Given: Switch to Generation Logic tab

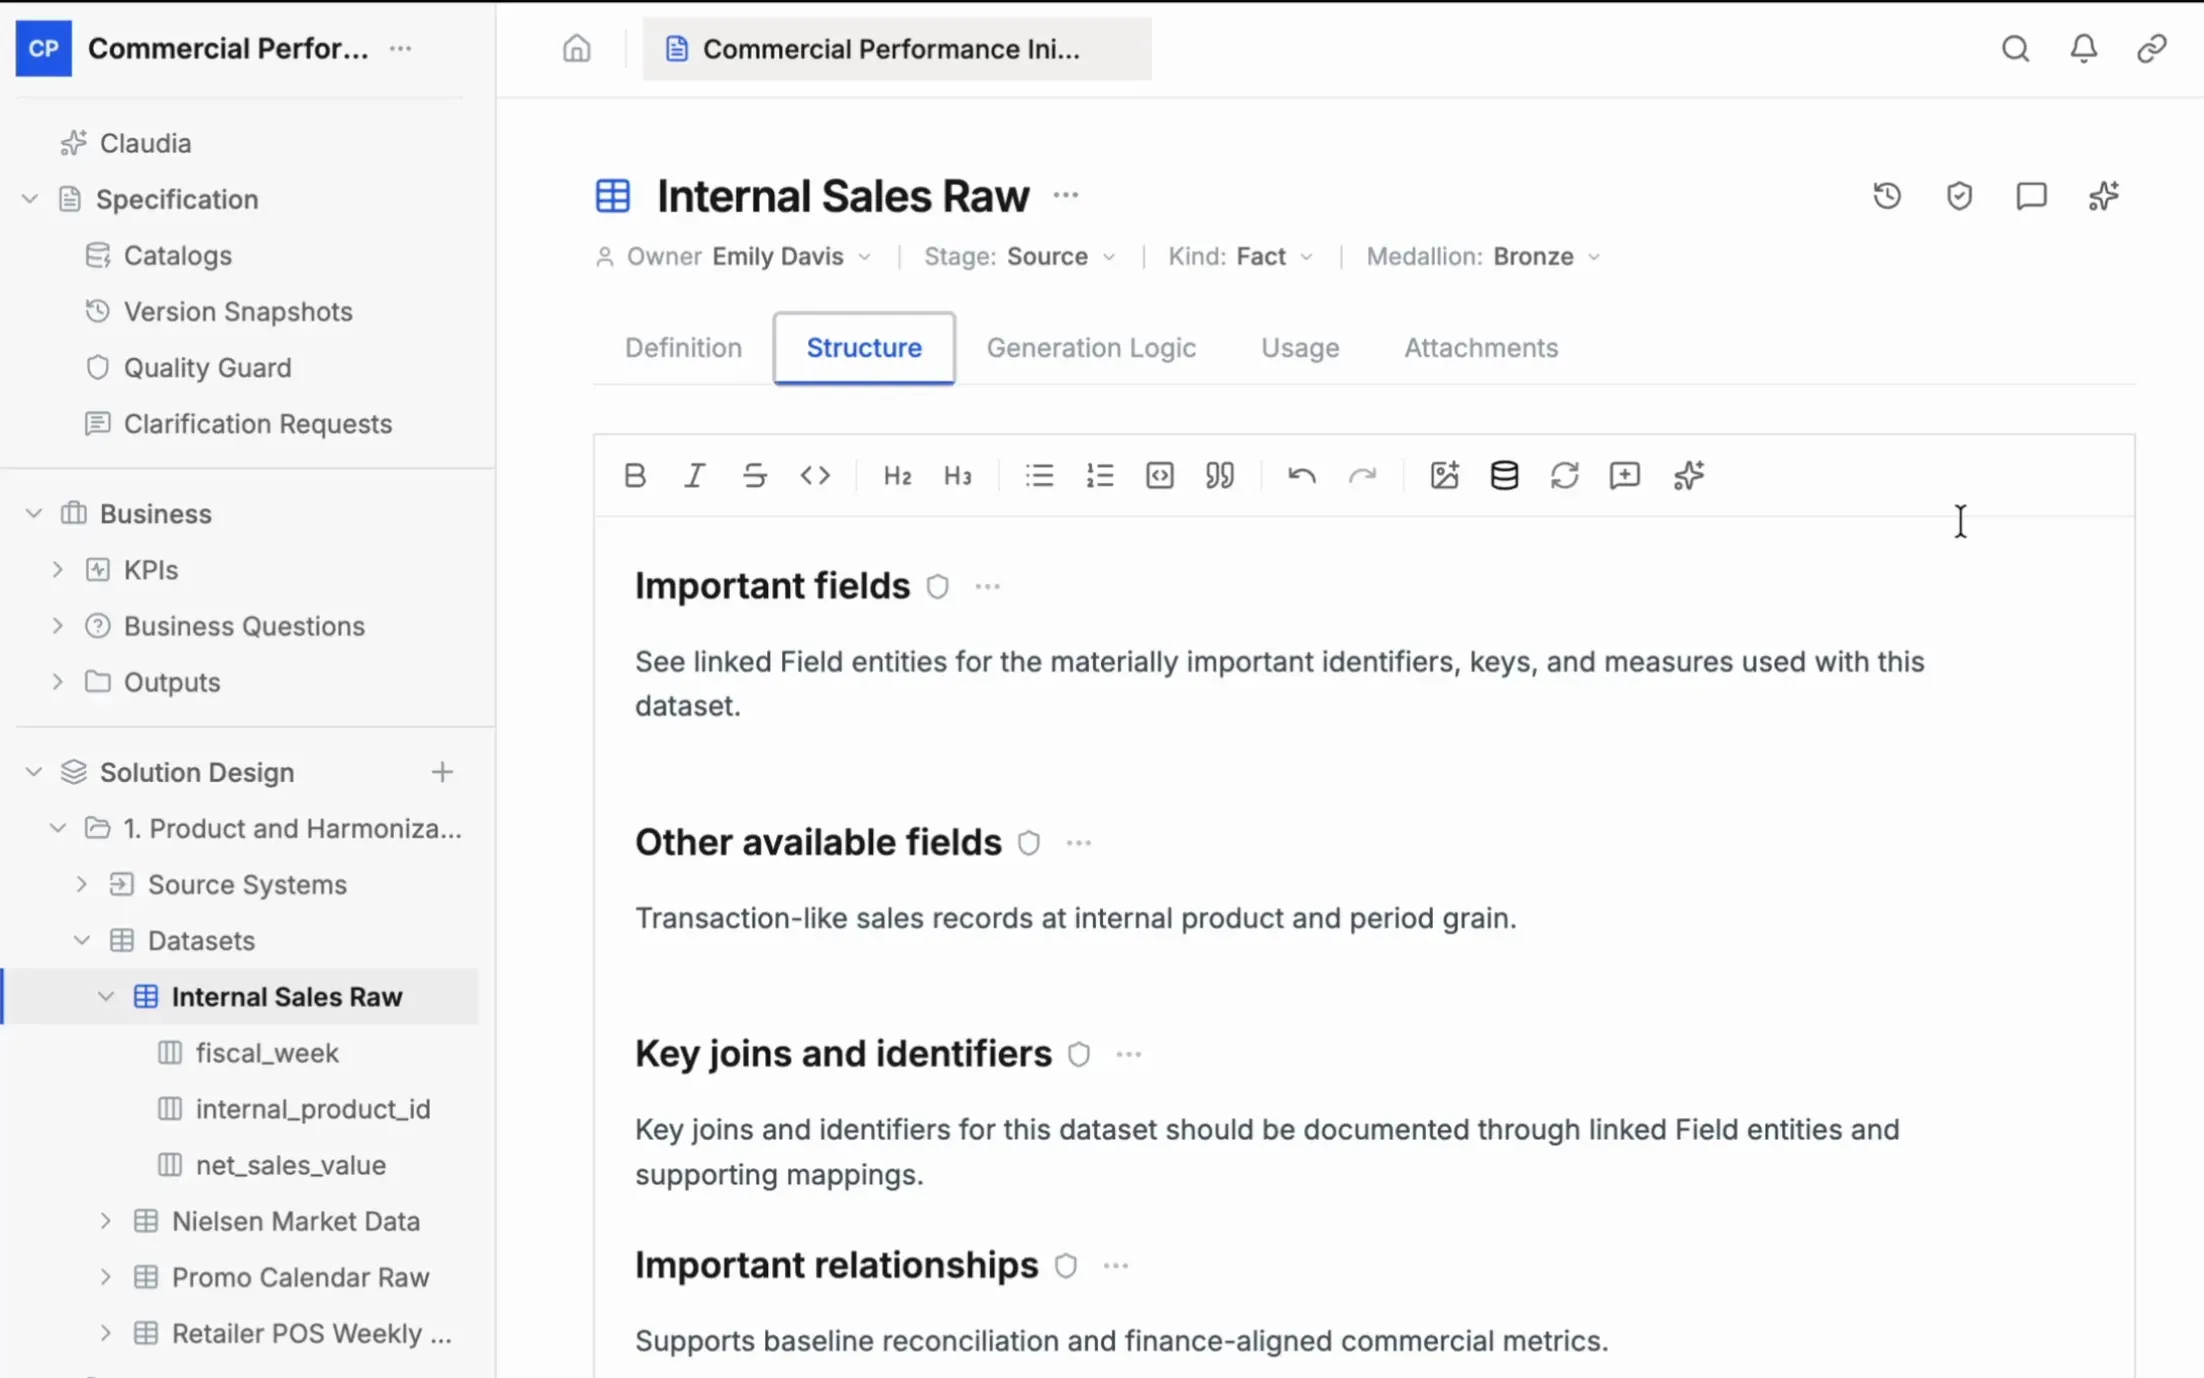Looking at the screenshot, I should (x=1091, y=348).
